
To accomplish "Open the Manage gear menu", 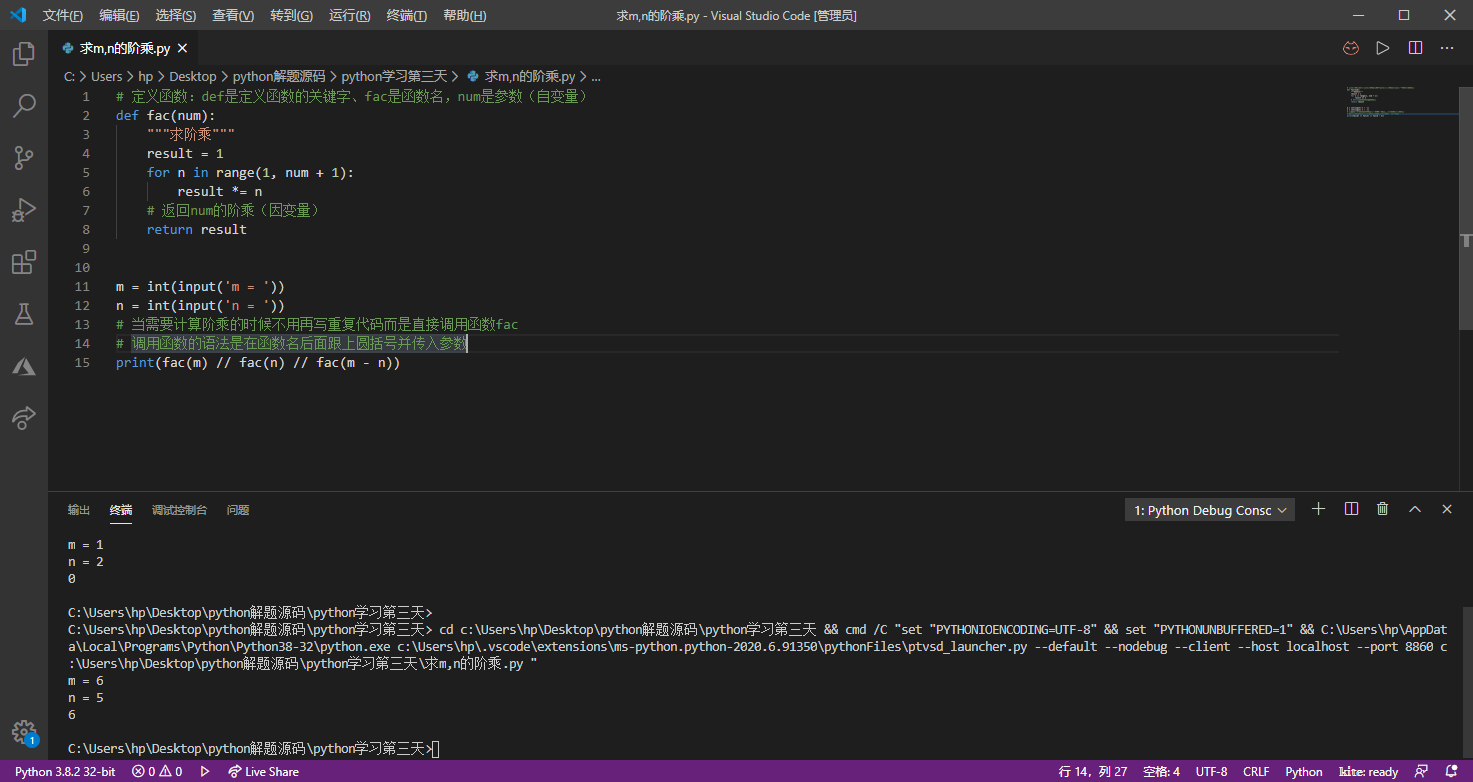I will [x=24, y=731].
